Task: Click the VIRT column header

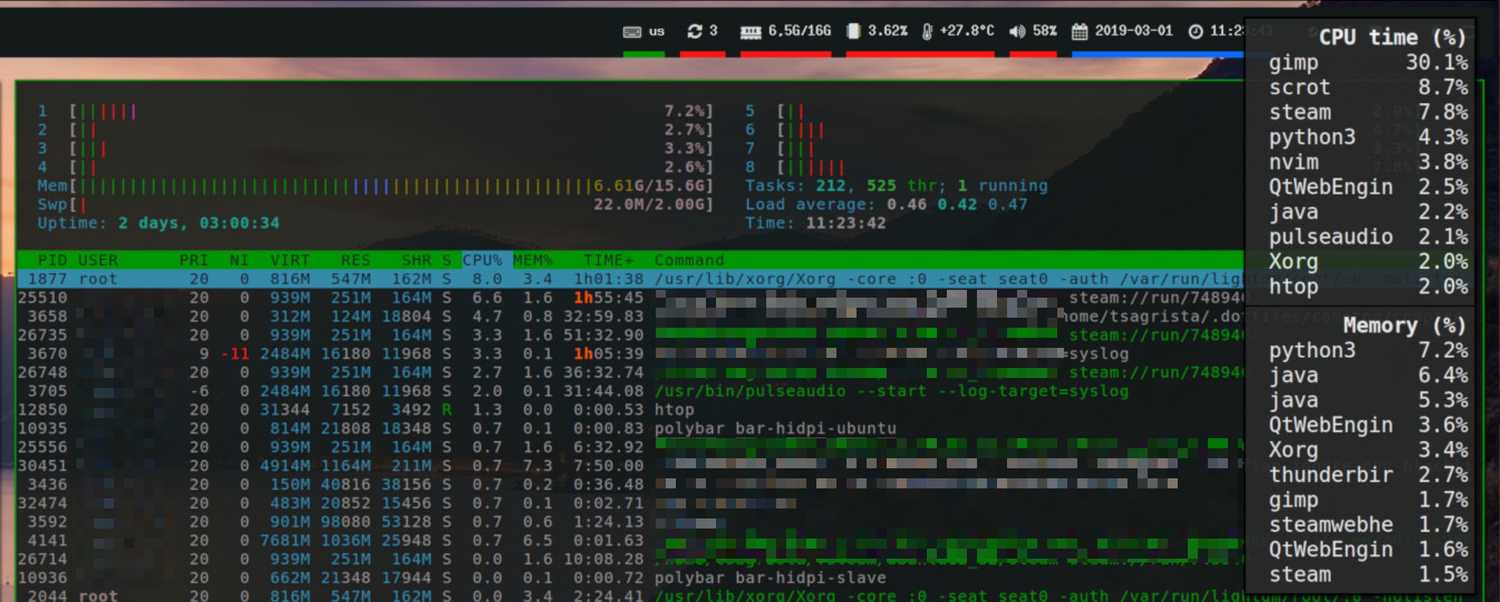Action: [x=290, y=260]
